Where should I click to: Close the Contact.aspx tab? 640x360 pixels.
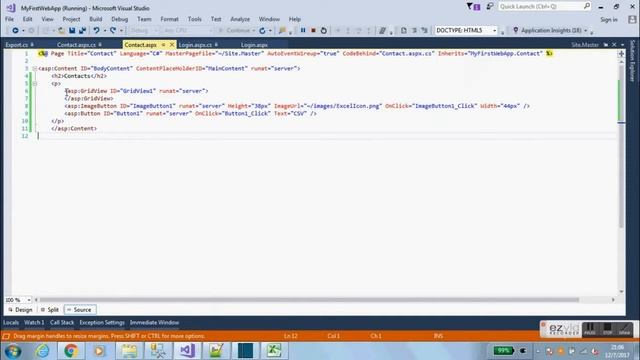coord(172,44)
